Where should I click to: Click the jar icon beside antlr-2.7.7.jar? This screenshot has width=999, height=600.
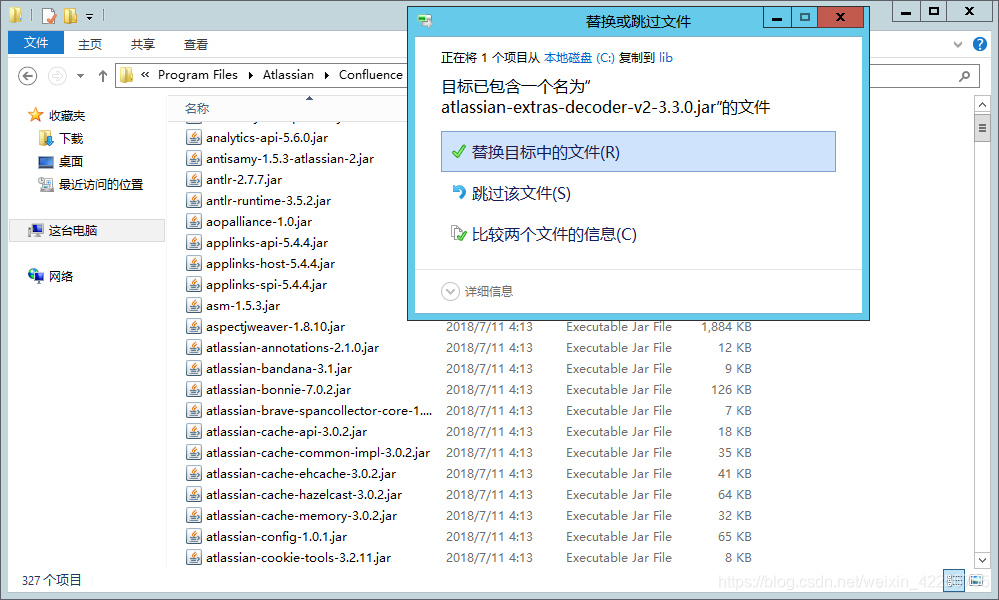tap(194, 180)
